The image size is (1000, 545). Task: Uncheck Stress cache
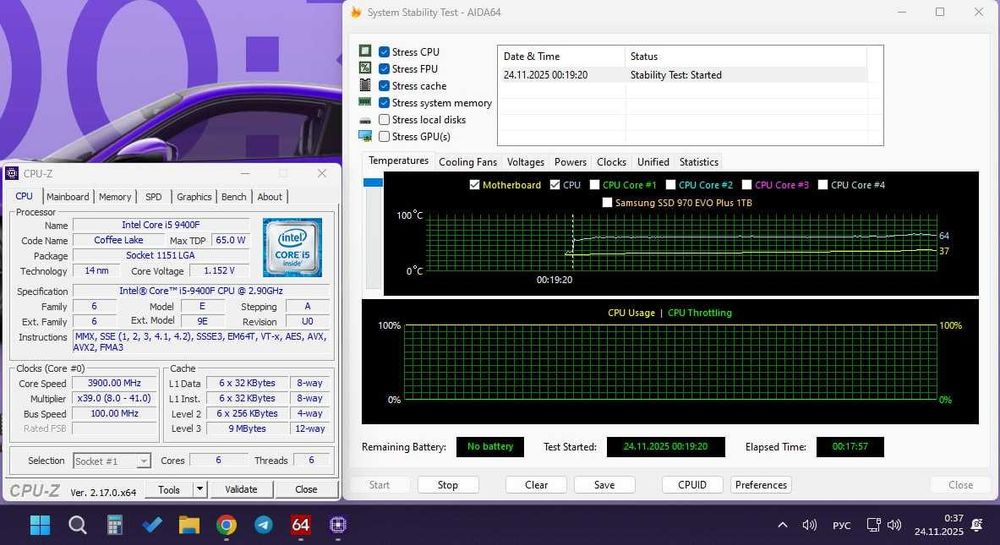384,85
